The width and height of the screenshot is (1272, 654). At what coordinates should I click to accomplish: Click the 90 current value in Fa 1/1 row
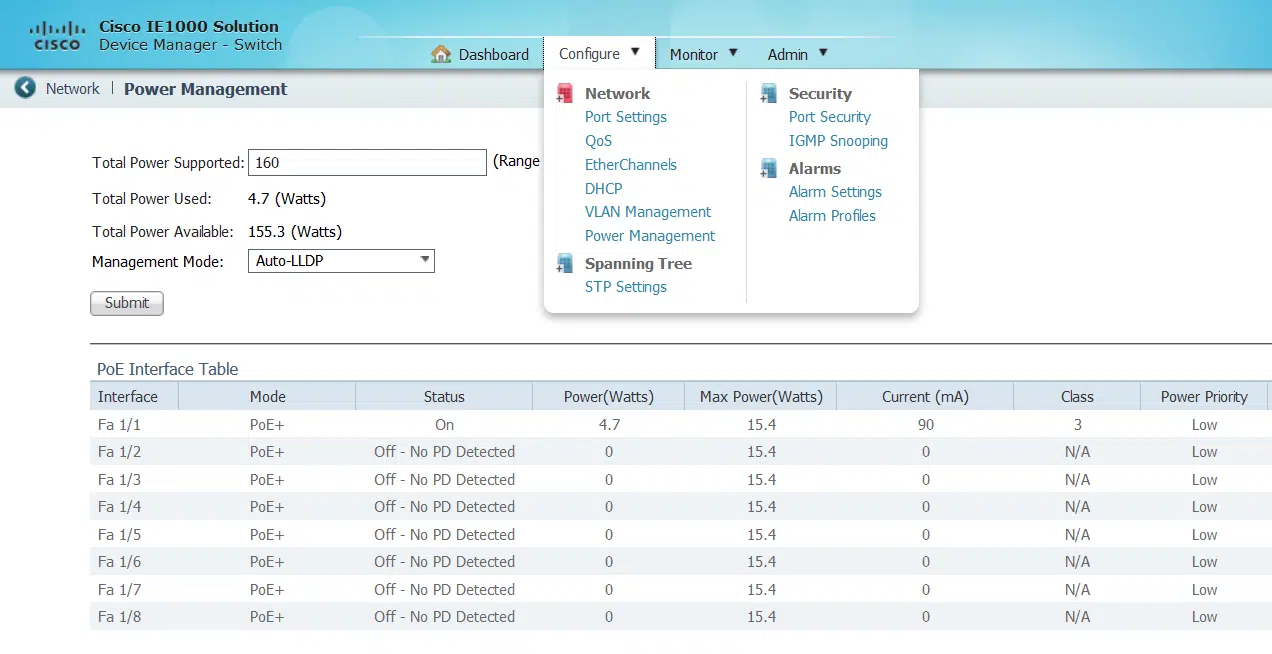coord(926,425)
